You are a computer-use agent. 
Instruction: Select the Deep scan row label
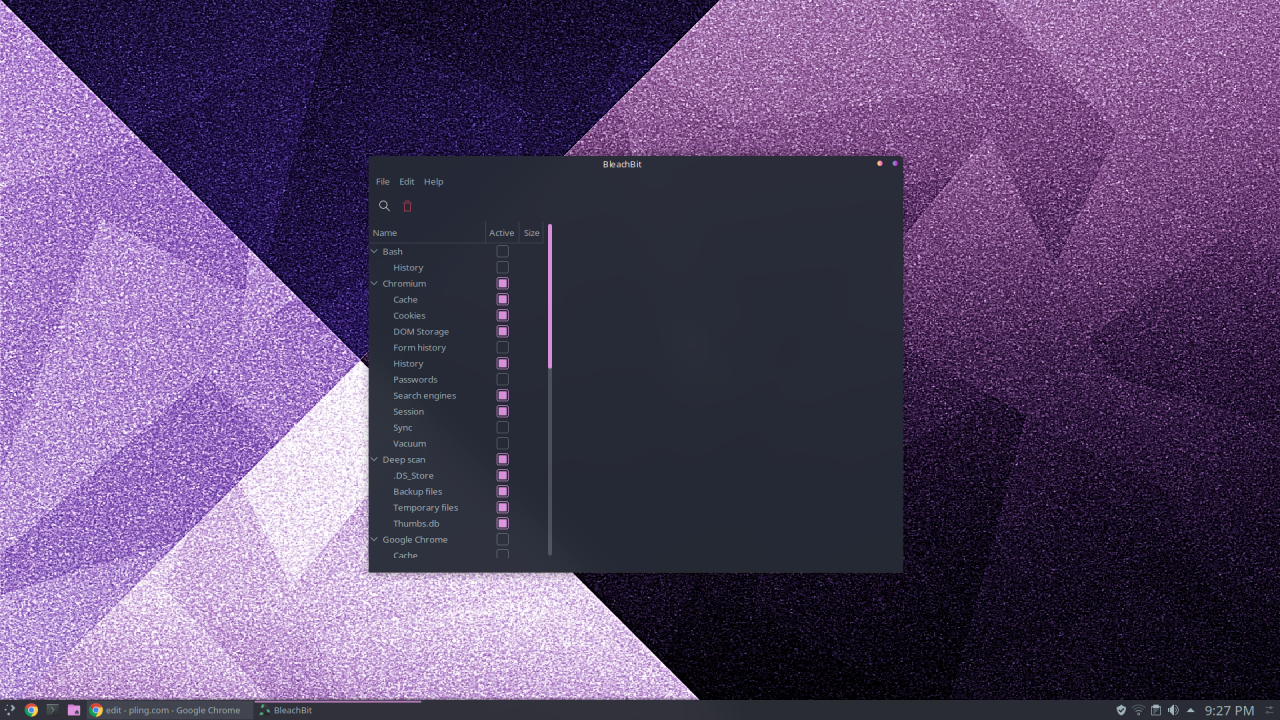click(404, 459)
